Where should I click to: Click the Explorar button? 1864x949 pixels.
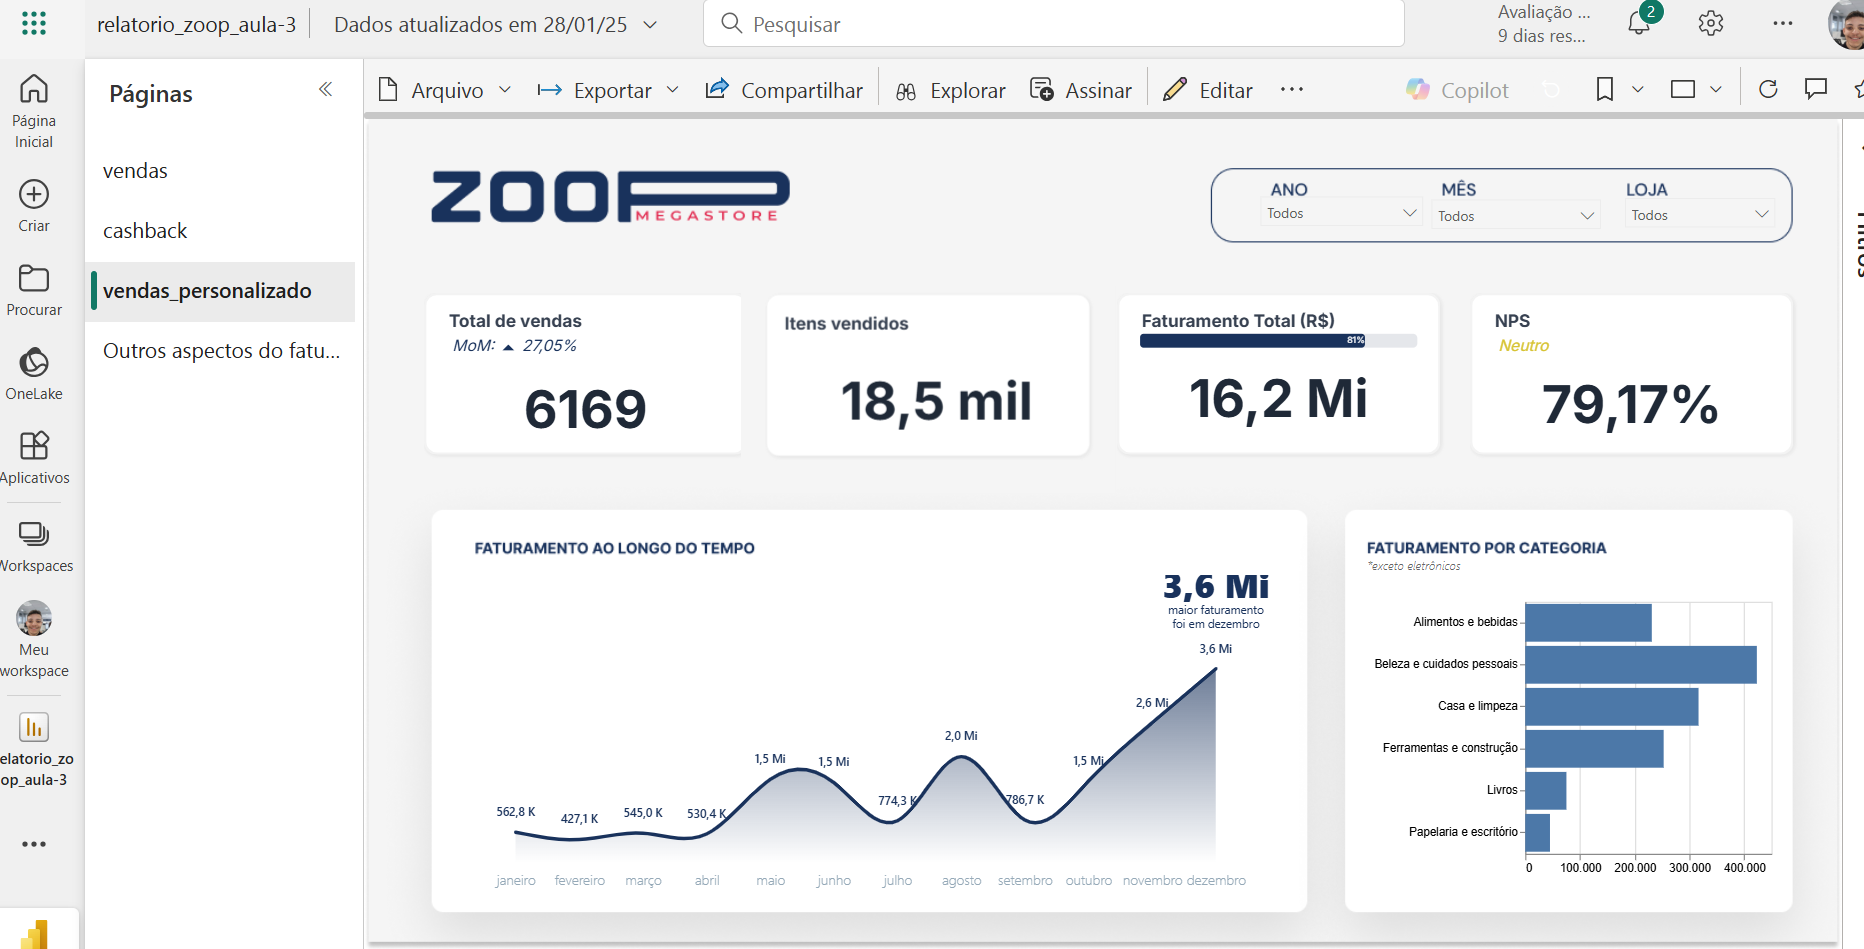point(950,90)
